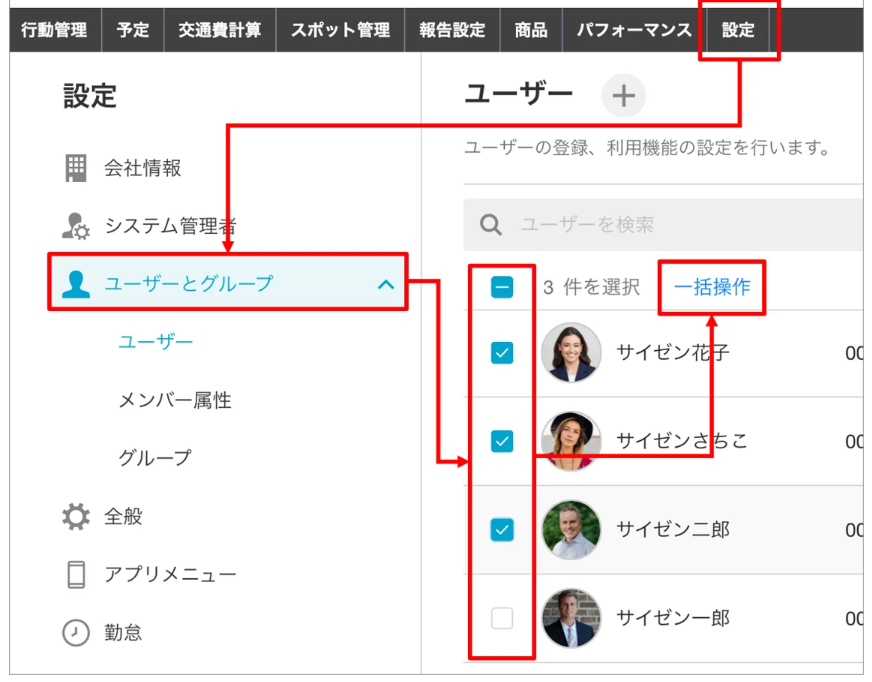Open the パフォーマンス tab
This screenshot has height=682, width=872.
634,30
